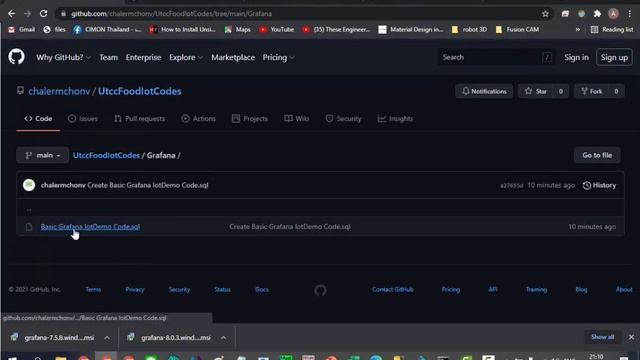Switch to Pull requests tab
The height and width of the screenshot is (360, 640).
[140, 119]
